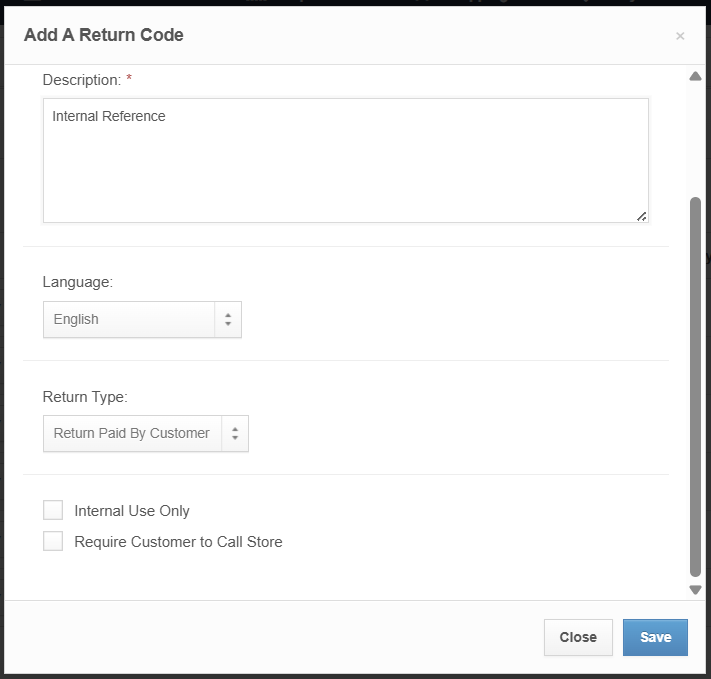Click the 'Internal Use Only' label text
The image size is (711, 679).
click(x=132, y=511)
